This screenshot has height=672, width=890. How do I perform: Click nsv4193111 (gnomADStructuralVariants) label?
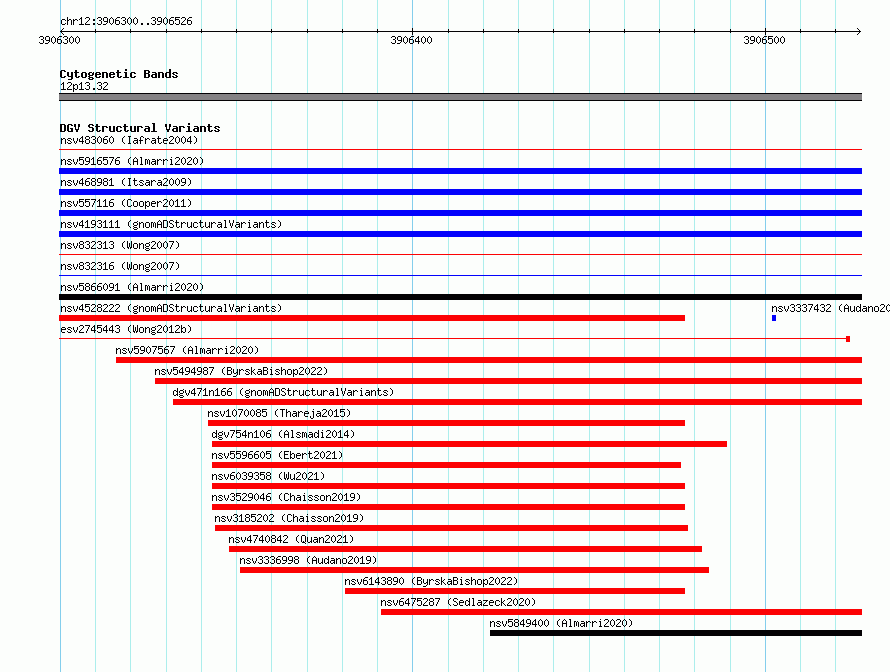[x=171, y=224]
